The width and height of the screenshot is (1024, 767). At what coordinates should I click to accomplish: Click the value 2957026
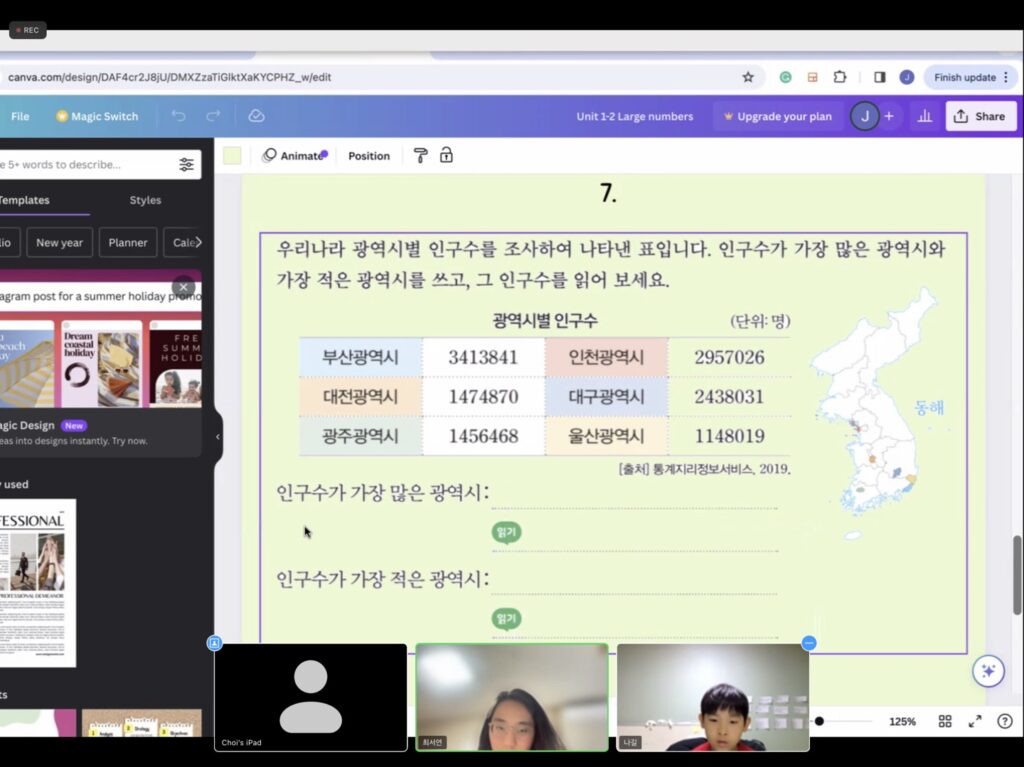[729, 357]
